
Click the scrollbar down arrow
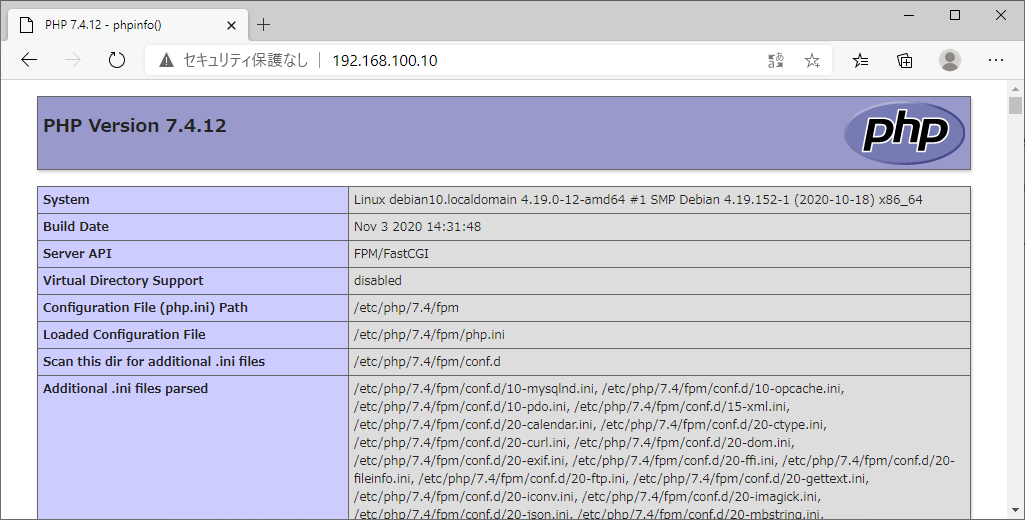pyautogui.click(x=1015, y=510)
